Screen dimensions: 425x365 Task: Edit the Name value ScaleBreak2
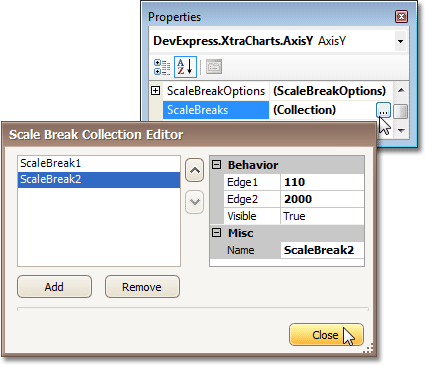pyautogui.click(x=322, y=250)
